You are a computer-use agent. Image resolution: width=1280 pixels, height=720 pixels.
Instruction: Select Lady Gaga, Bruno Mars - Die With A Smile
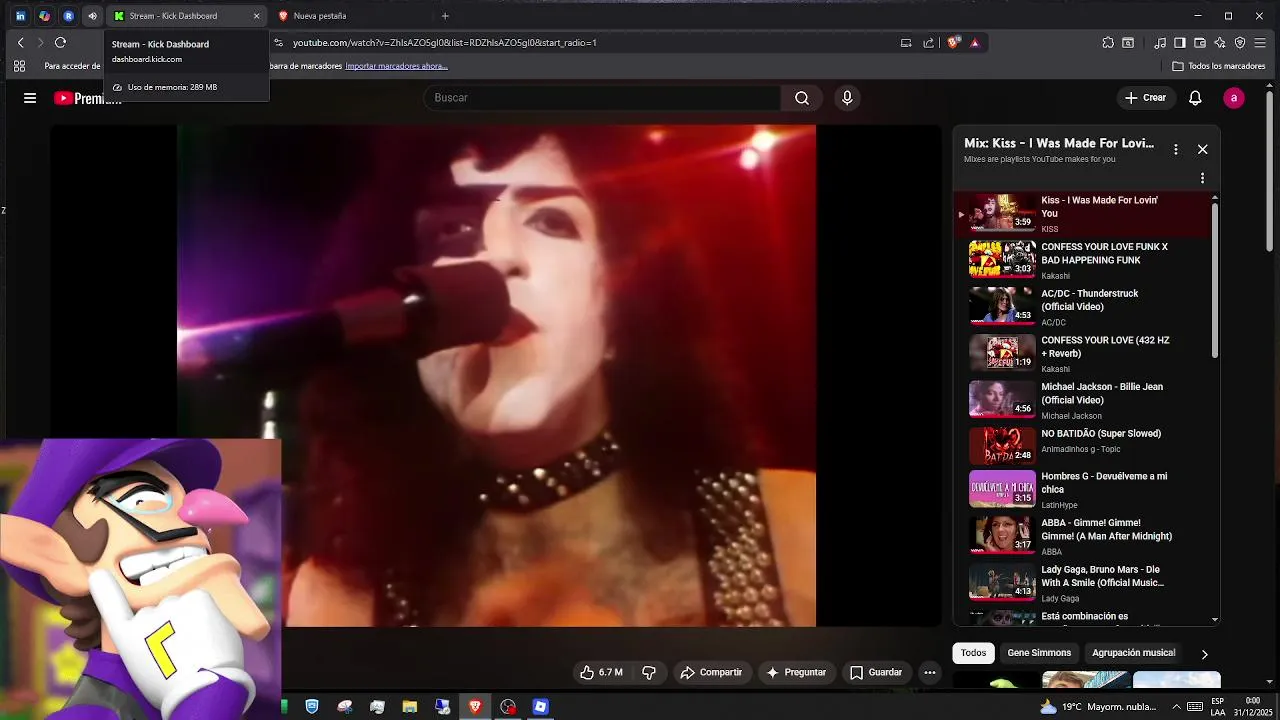[x=1082, y=583]
